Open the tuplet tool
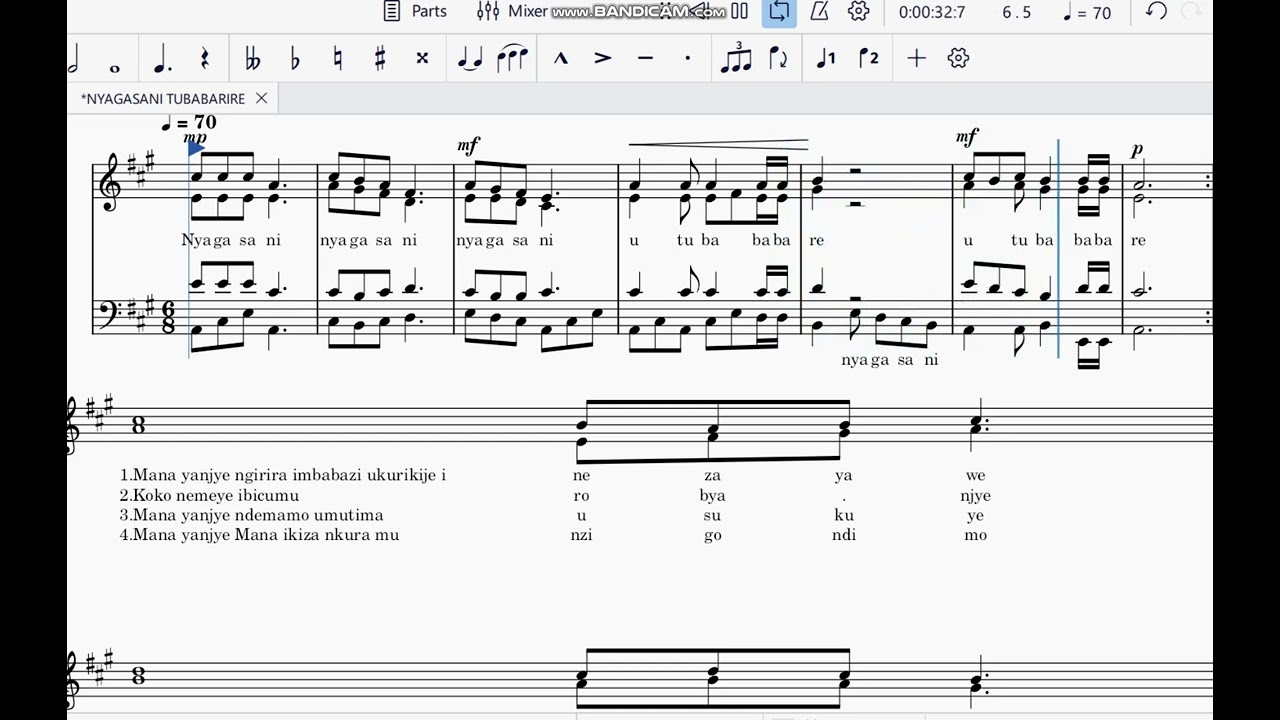 [736, 57]
